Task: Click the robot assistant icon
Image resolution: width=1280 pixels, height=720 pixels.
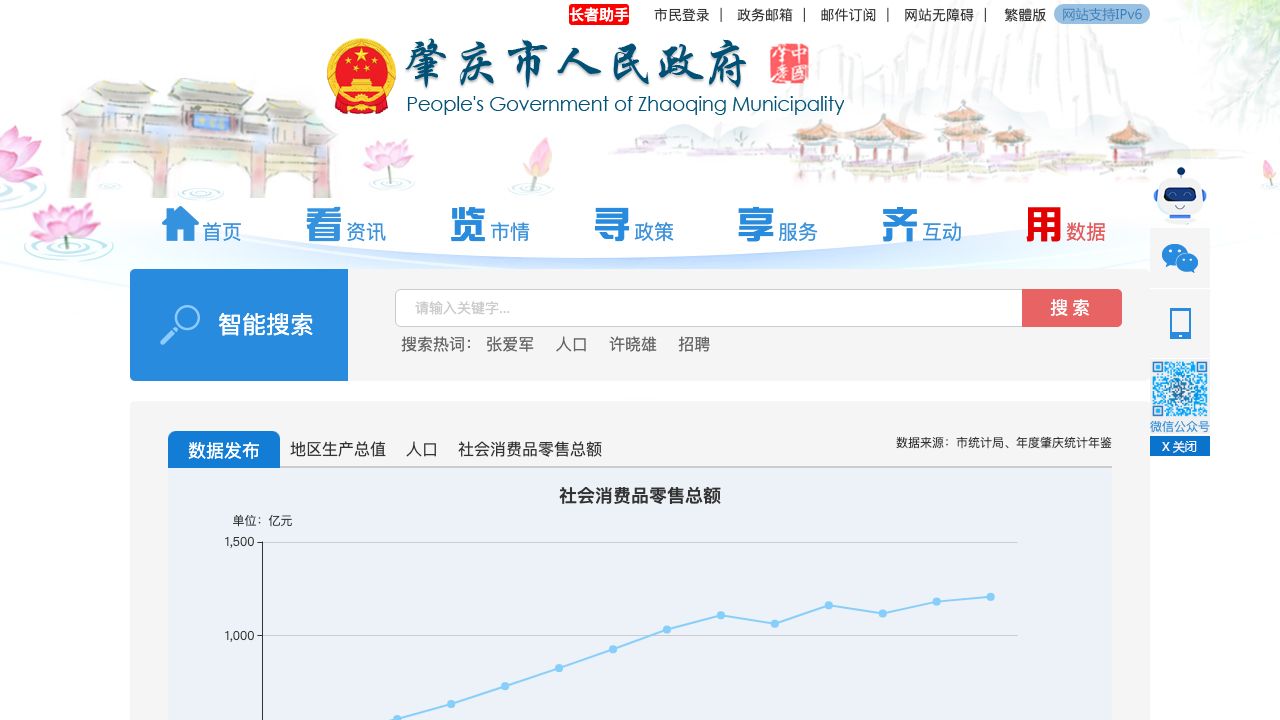Action: (1180, 195)
